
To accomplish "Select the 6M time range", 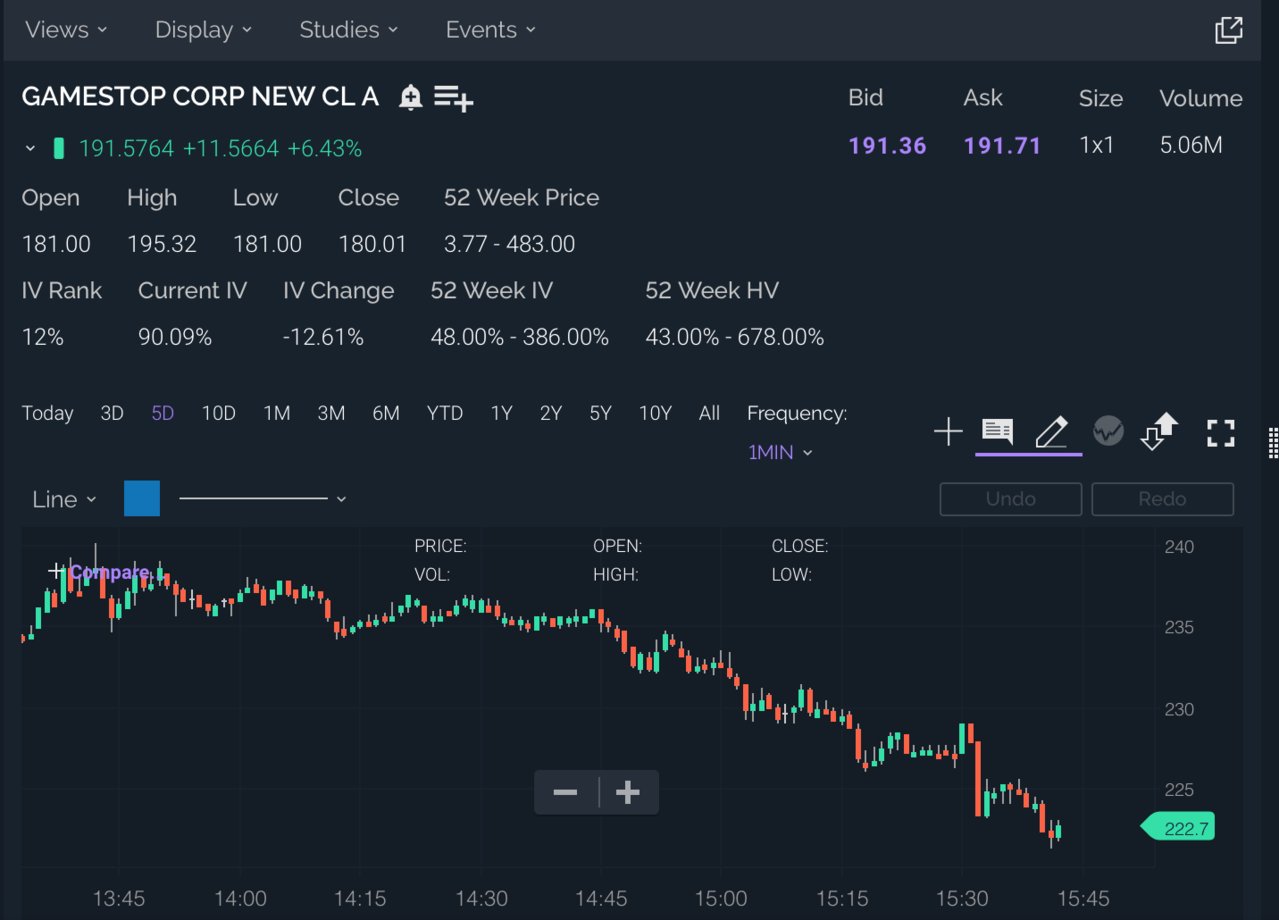I will 386,413.
